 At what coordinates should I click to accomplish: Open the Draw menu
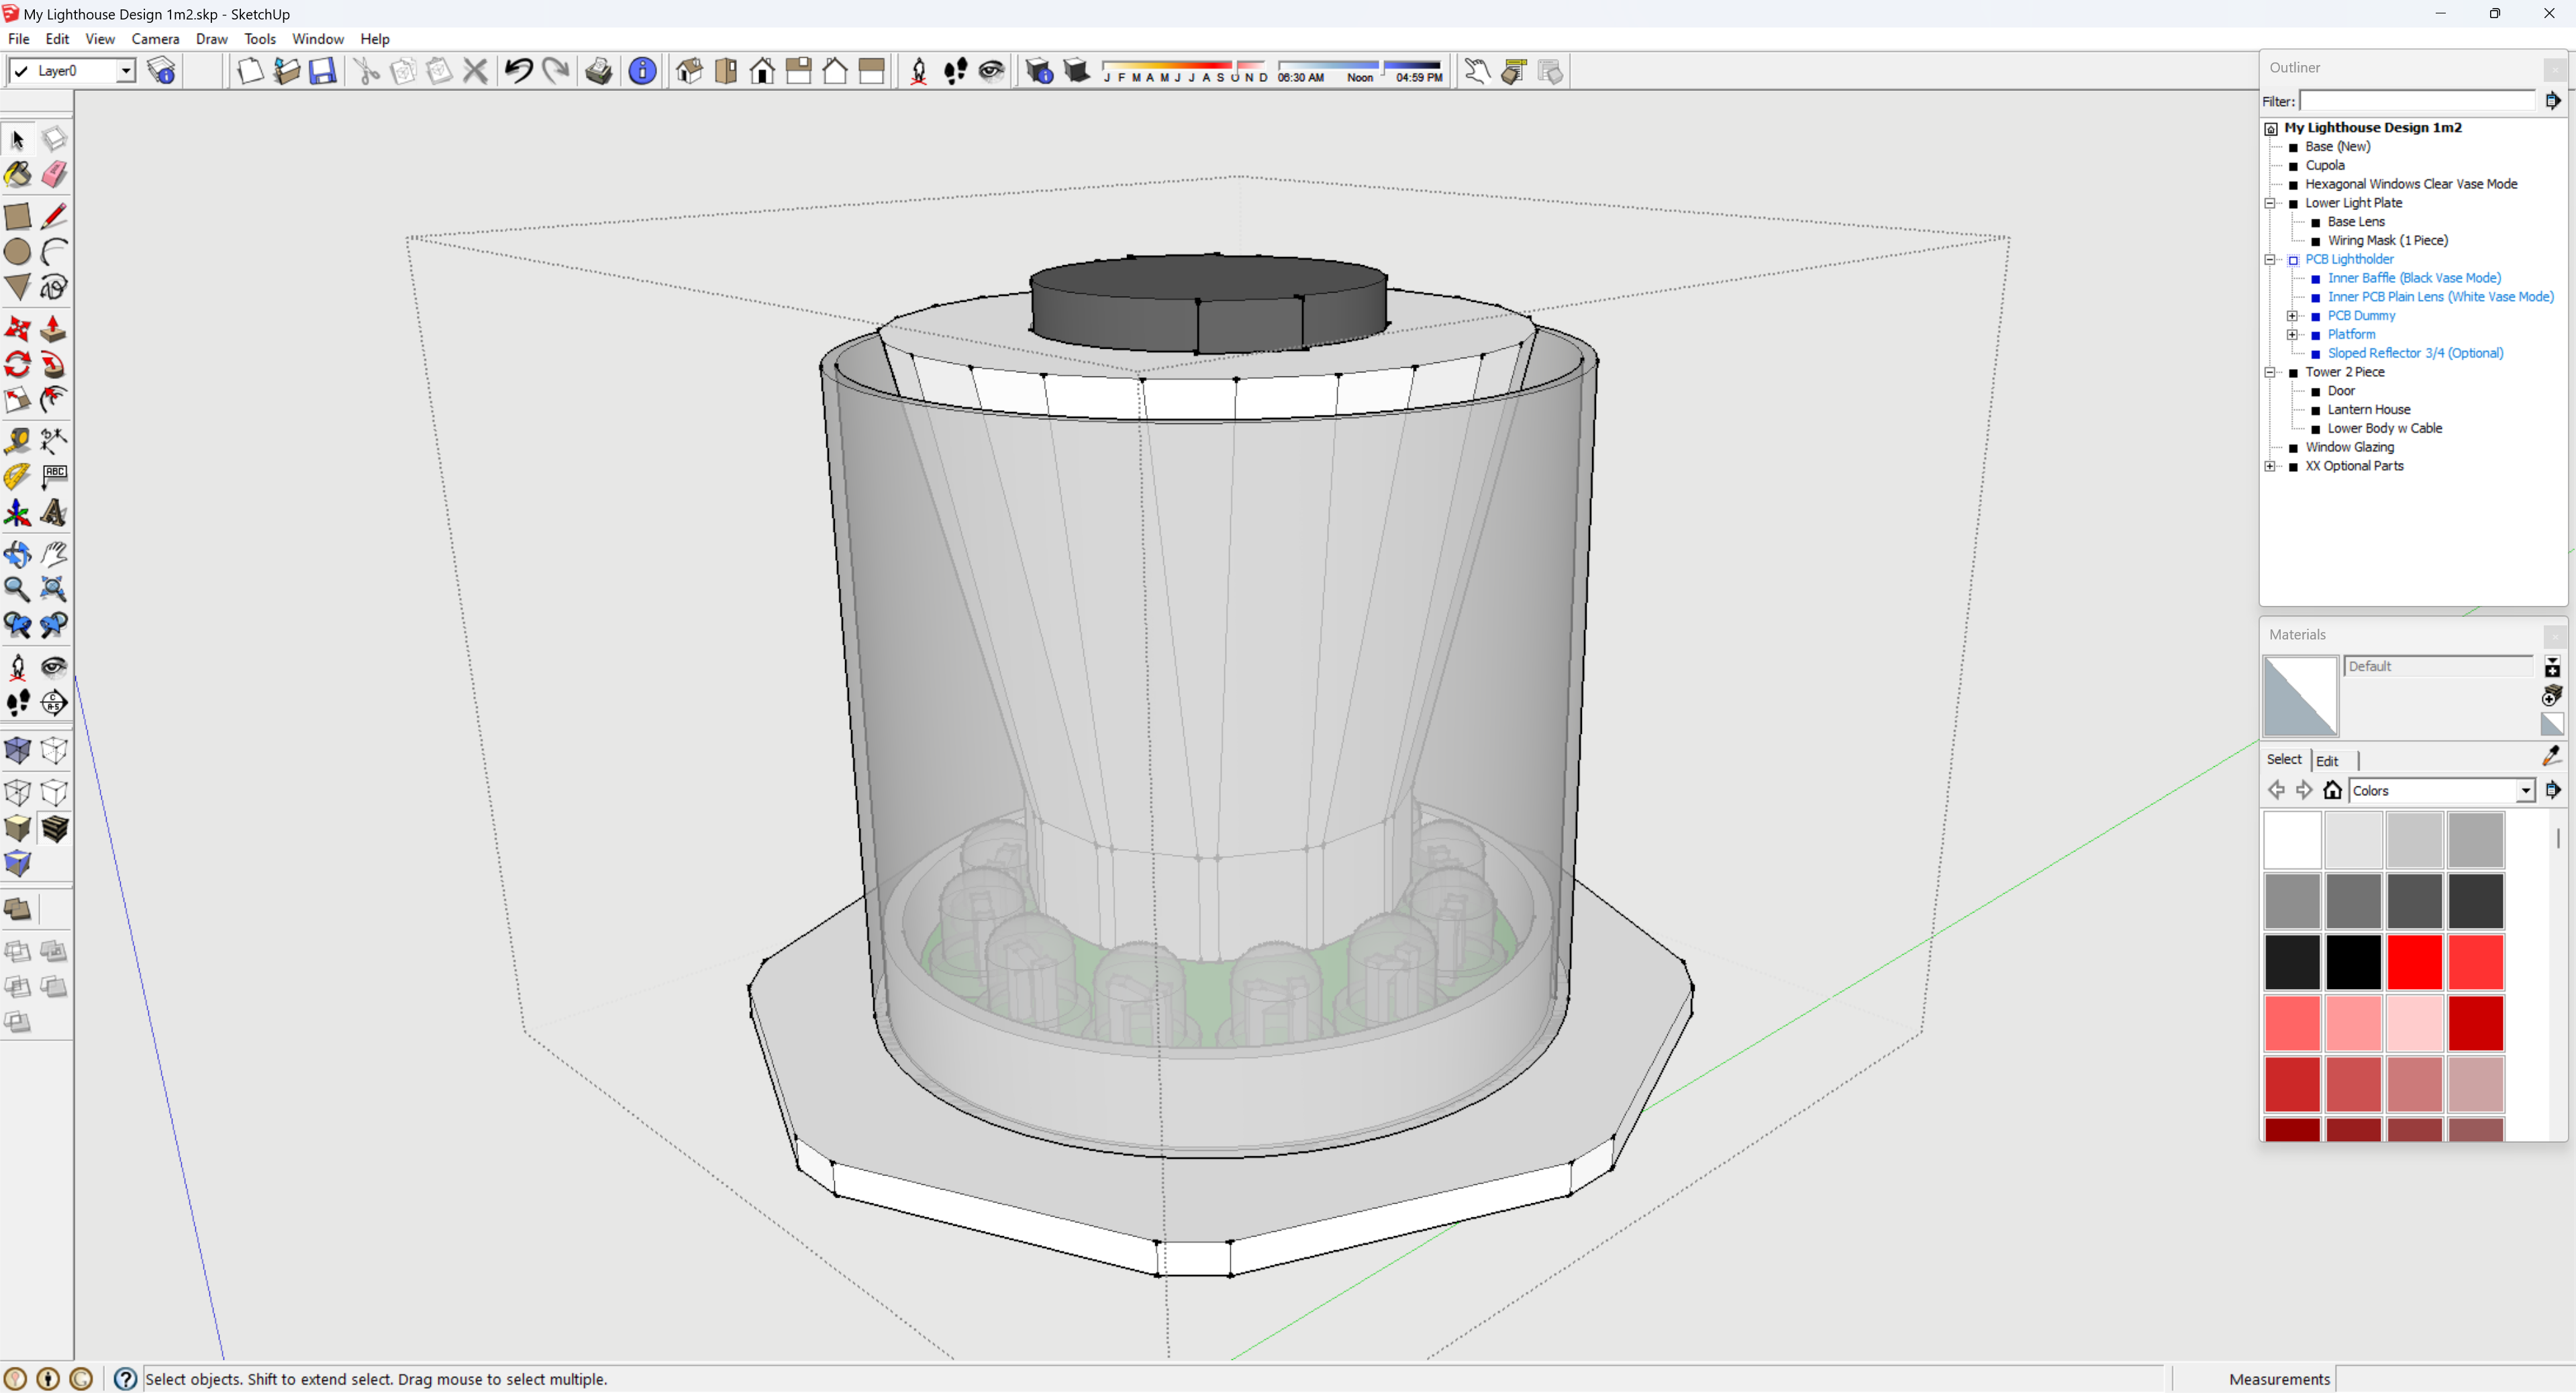pos(211,39)
